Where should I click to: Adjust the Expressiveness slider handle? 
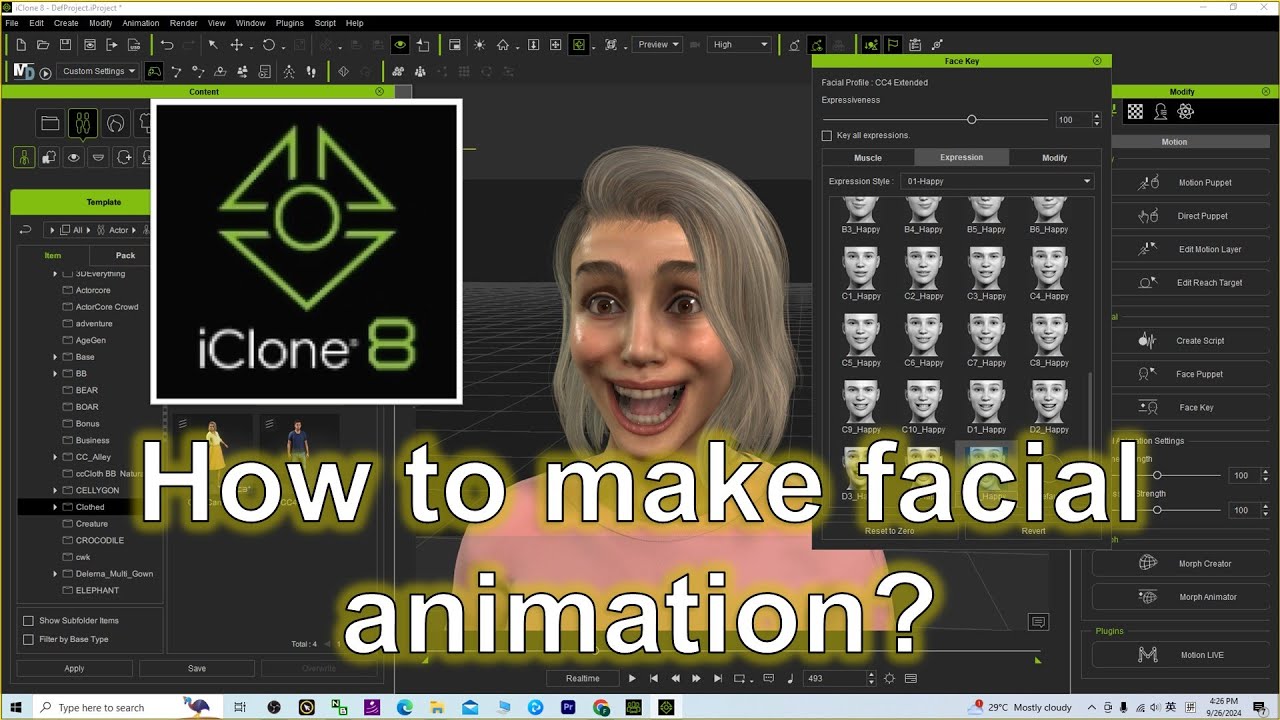pyautogui.click(x=971, y=119)
